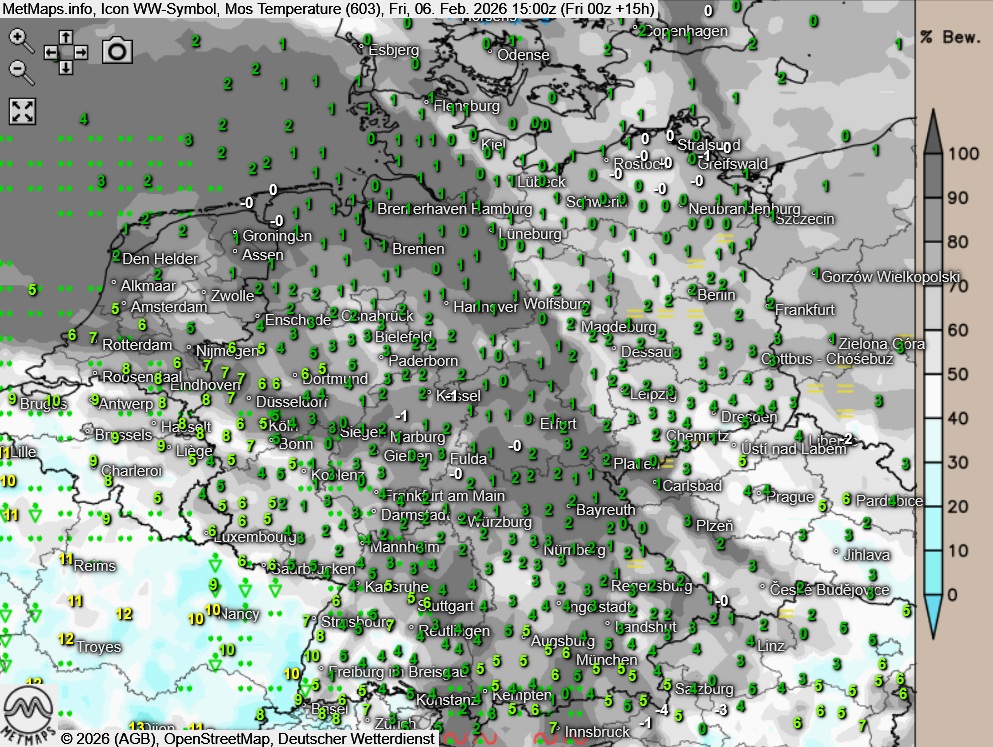Click the Troyes city label
Screen dimensions: 993x747
[x=98, y=647]
